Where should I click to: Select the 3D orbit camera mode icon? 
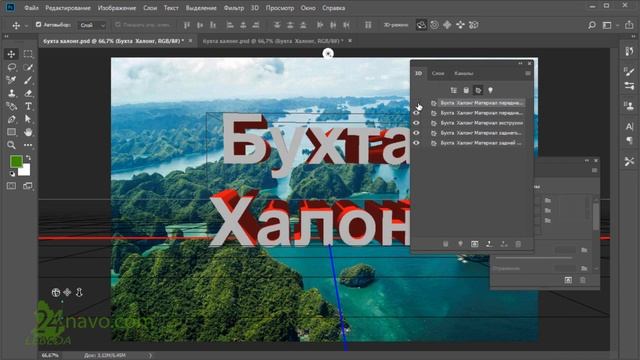point(421,25)
